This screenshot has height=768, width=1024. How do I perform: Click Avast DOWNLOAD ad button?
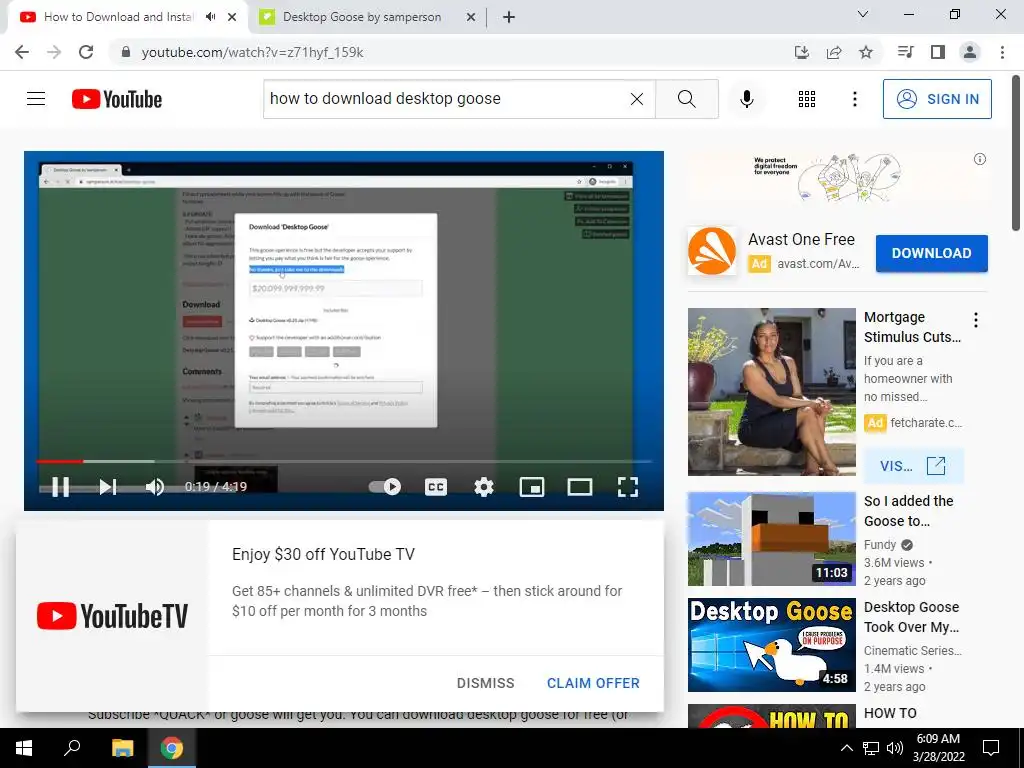pyautogui.click(x=931, y=253)
